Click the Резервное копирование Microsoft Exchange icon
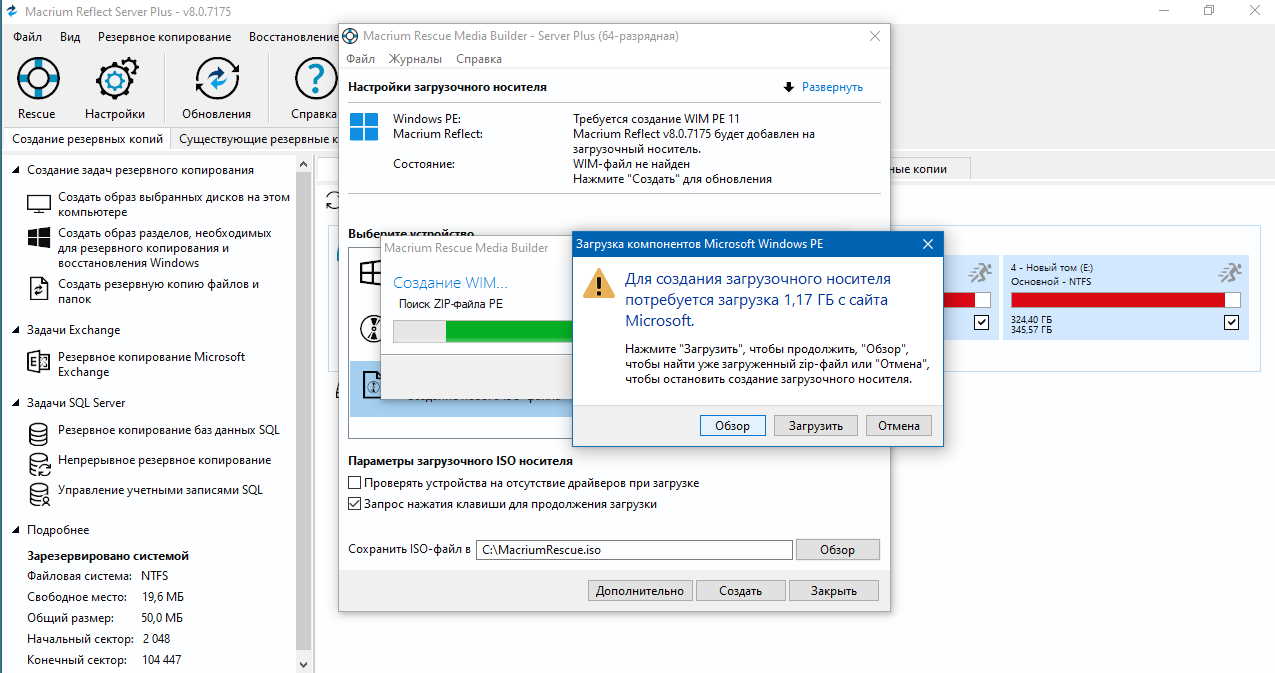The image size is (1275, 673). (39, 363)
